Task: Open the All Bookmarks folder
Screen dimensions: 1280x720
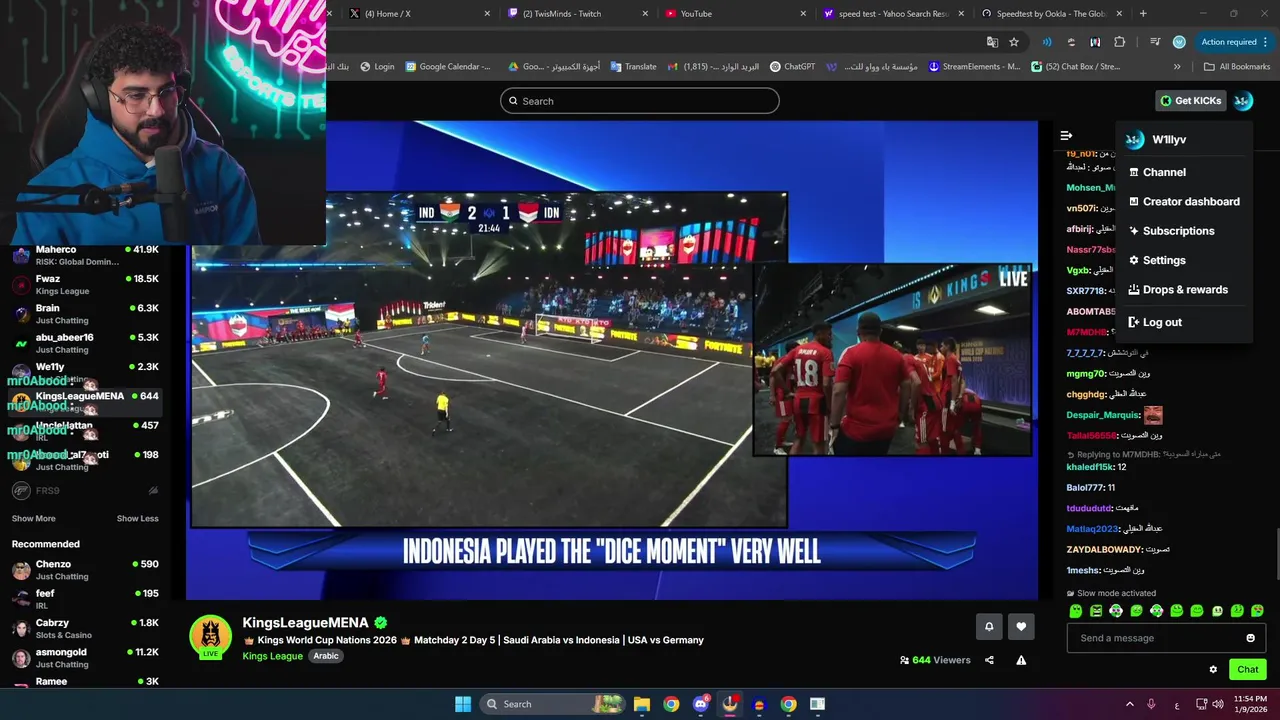Action: [x=1237, y=67]
